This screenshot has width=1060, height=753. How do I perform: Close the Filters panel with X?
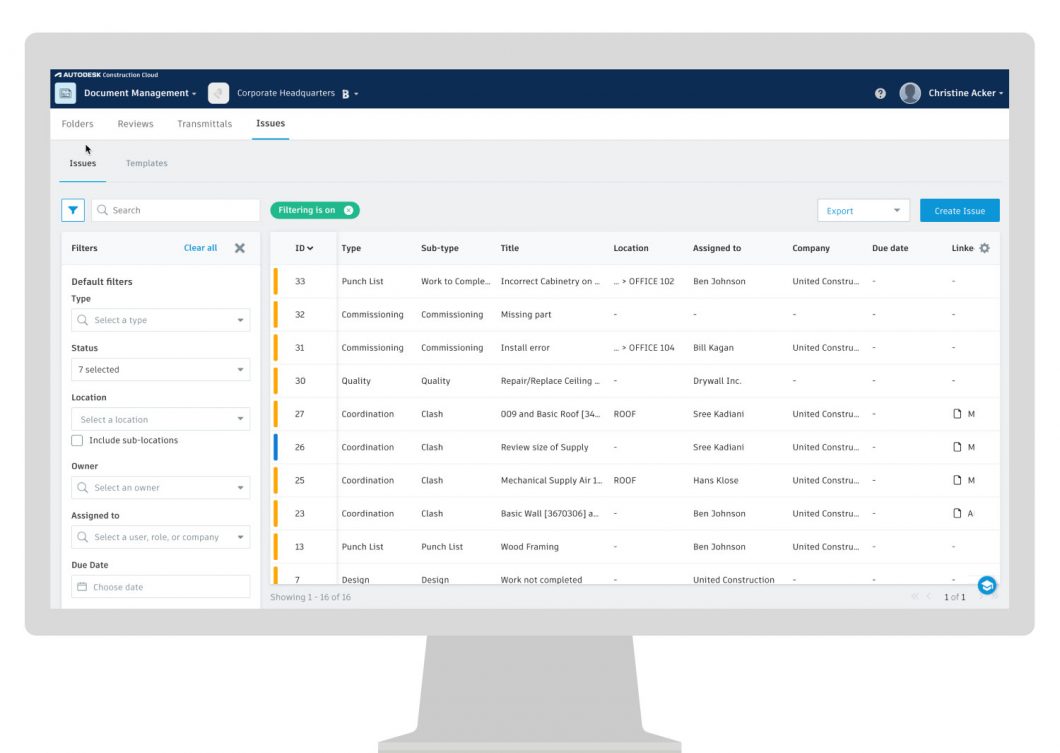coord(239,248)
